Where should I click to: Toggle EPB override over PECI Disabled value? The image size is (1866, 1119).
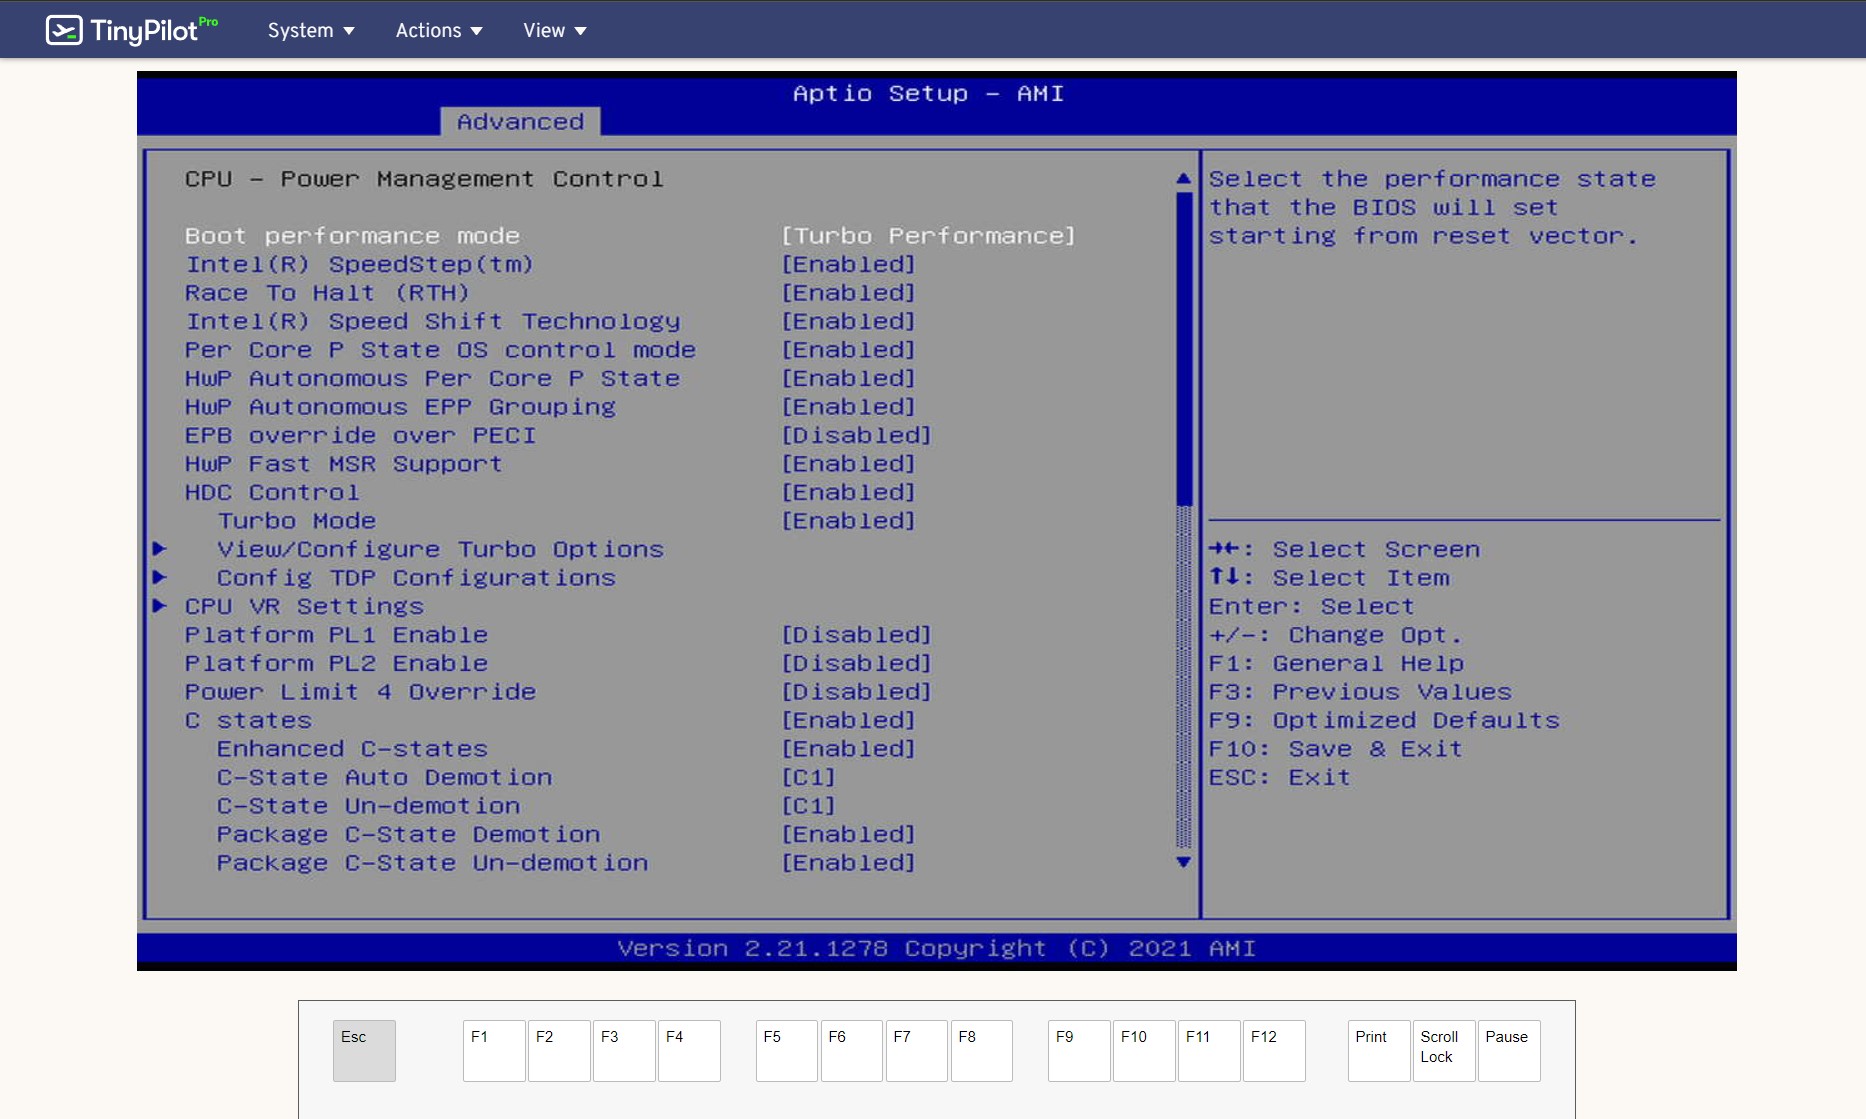click(856, 436)
